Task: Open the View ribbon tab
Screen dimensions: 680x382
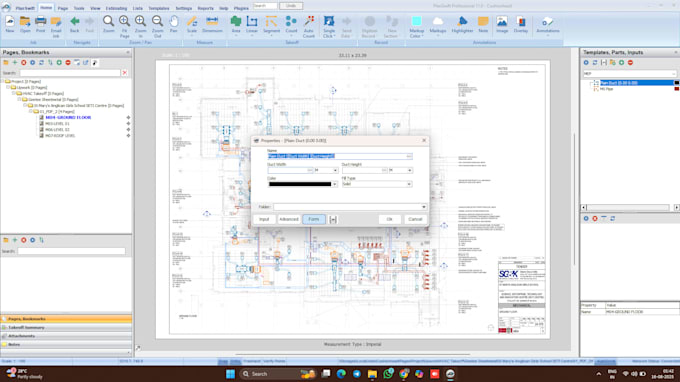Action: pyautogui.click(x=95, y=8)
